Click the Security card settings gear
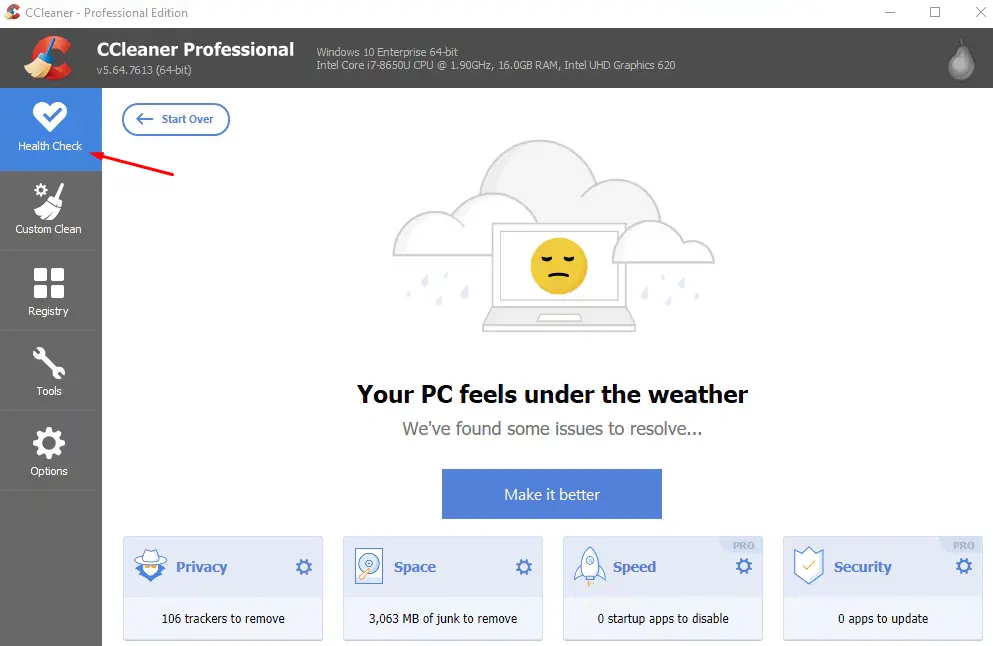 [964, 567]
